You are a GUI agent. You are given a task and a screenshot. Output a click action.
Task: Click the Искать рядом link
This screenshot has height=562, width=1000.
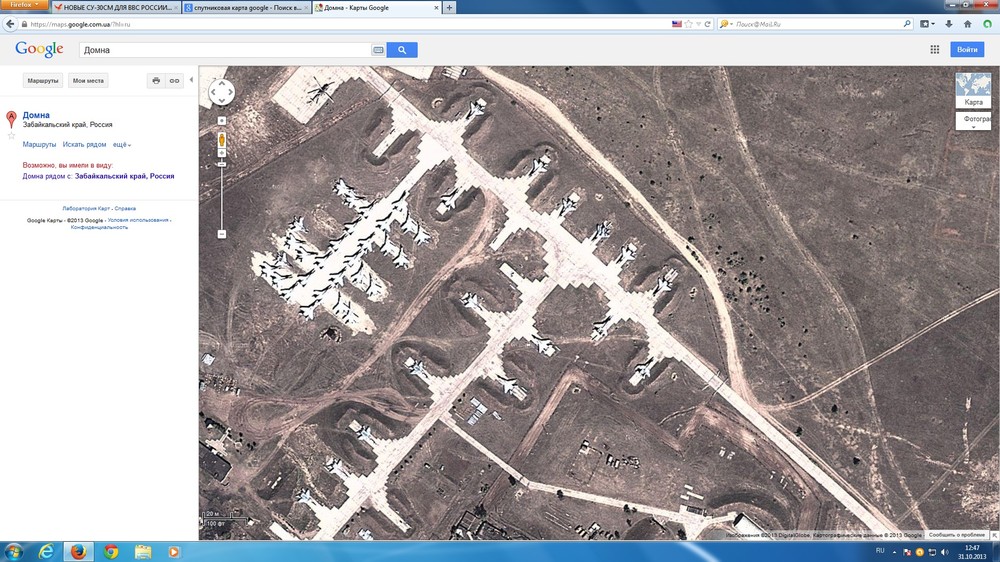tap(84, 145)
